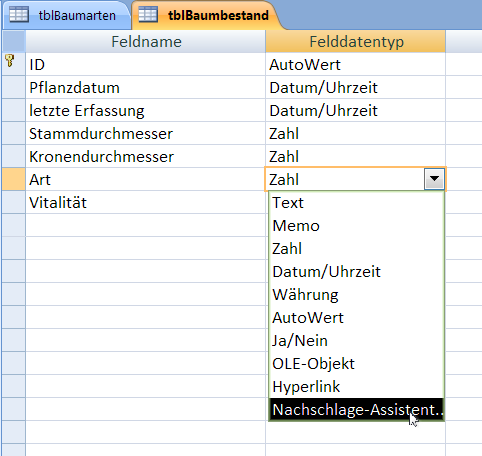Pick OLE-Objekt from the type list

(x=356, y=364)
